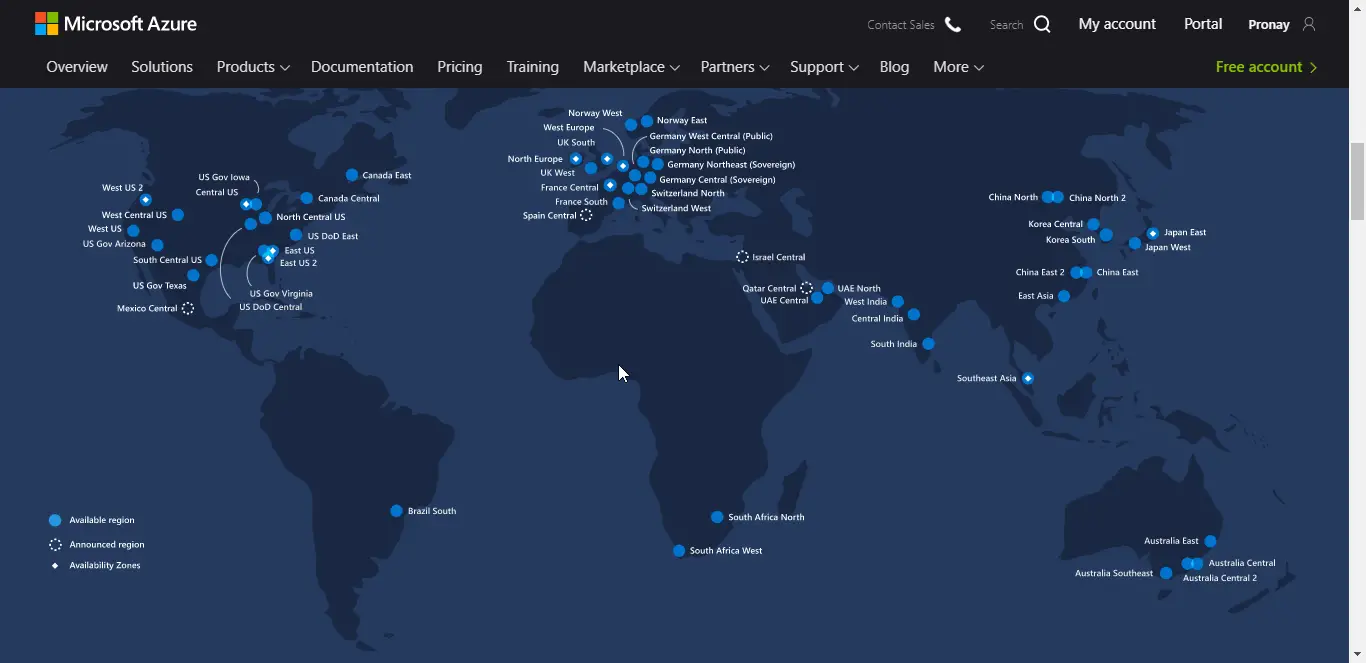The image size is (1366, 663).
Task: Click the "Germany West Central (Public)" label
Action: [x=711, y=136]
